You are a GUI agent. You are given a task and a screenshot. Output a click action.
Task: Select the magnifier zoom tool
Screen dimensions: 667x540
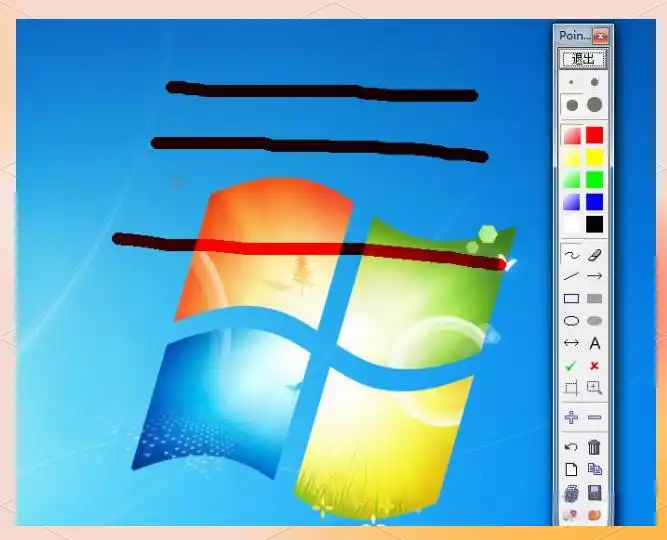click(595, 388)
